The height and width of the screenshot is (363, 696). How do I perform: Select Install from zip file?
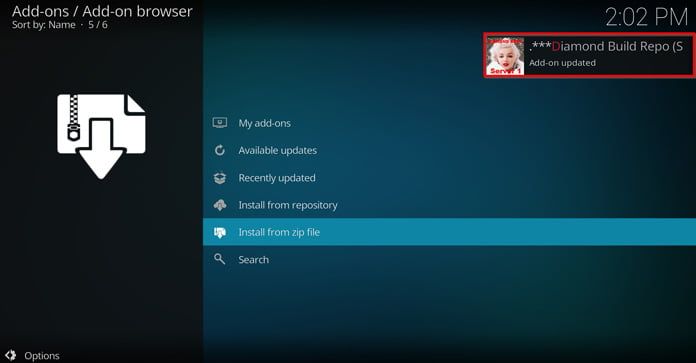[449, 232]
